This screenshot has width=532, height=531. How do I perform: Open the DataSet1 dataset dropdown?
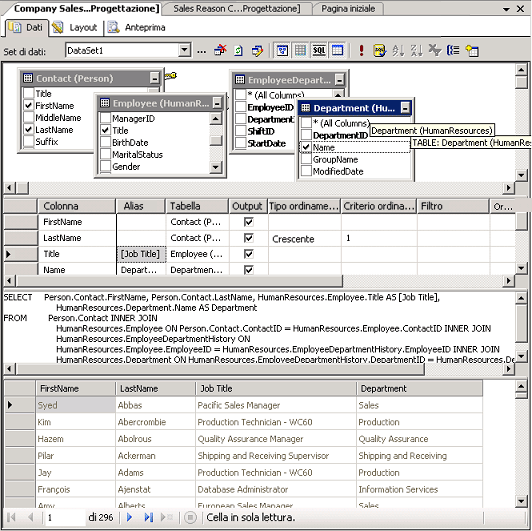click(x=184, y=51)
